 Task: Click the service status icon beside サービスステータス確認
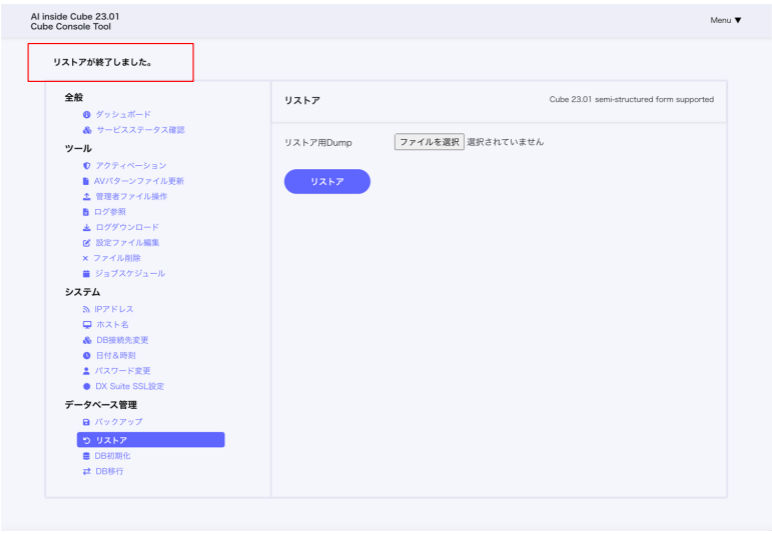pyautogui.click(x=87, y=130)
